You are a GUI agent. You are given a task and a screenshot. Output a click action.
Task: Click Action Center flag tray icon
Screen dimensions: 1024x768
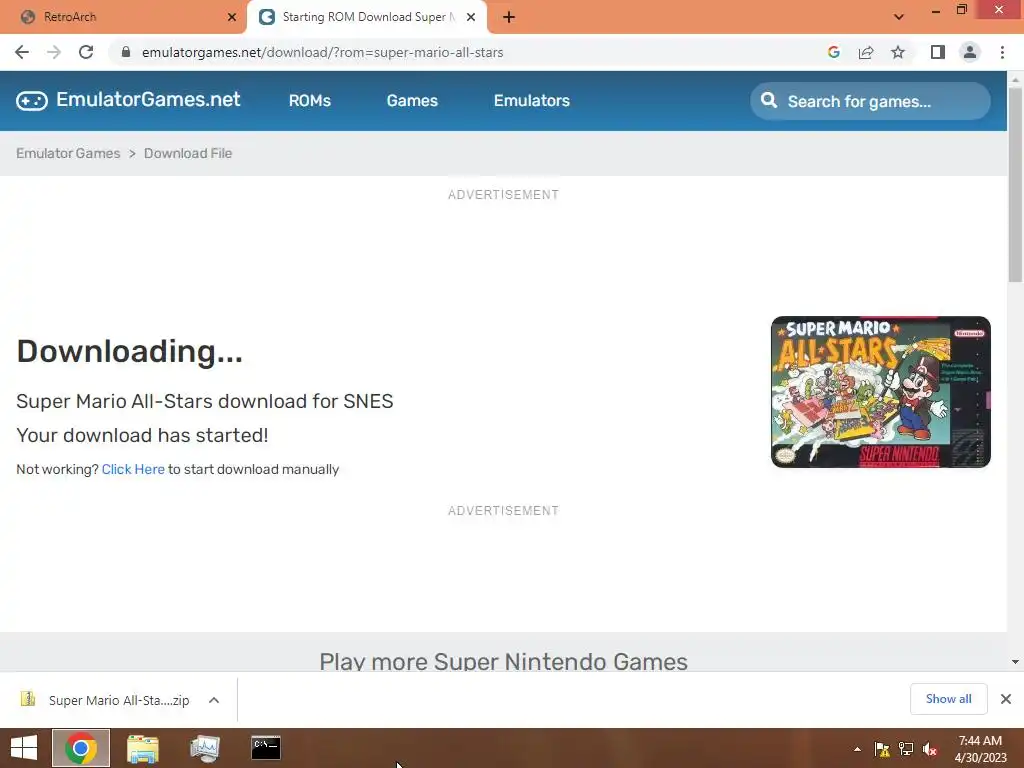pyautogui.click(x=882, y=749)
